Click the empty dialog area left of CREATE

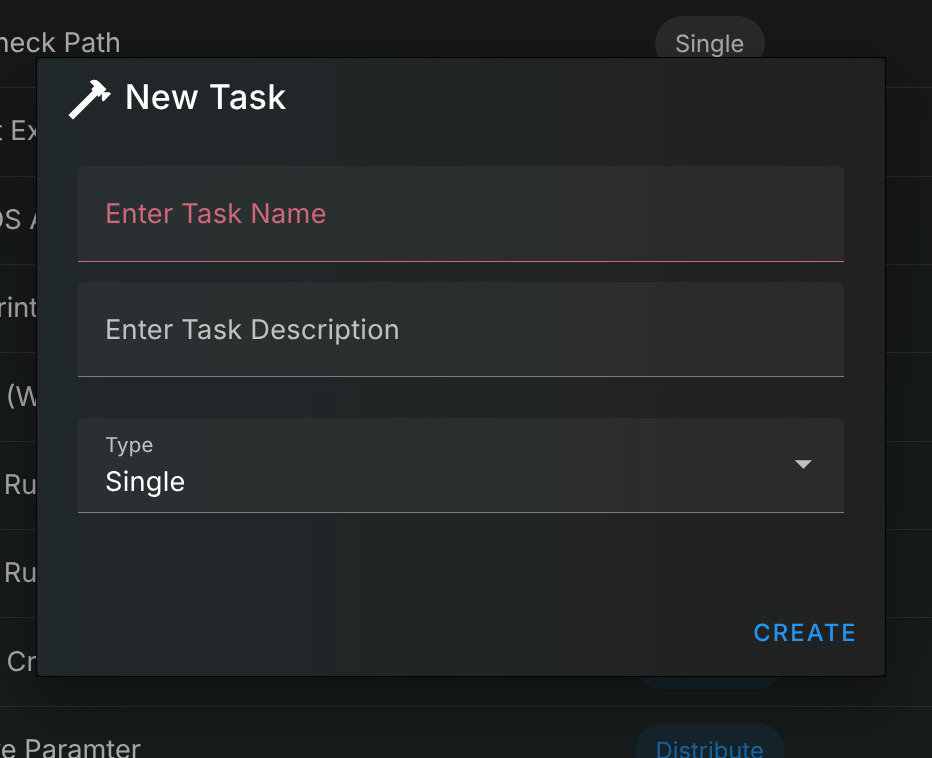(400, 632)
